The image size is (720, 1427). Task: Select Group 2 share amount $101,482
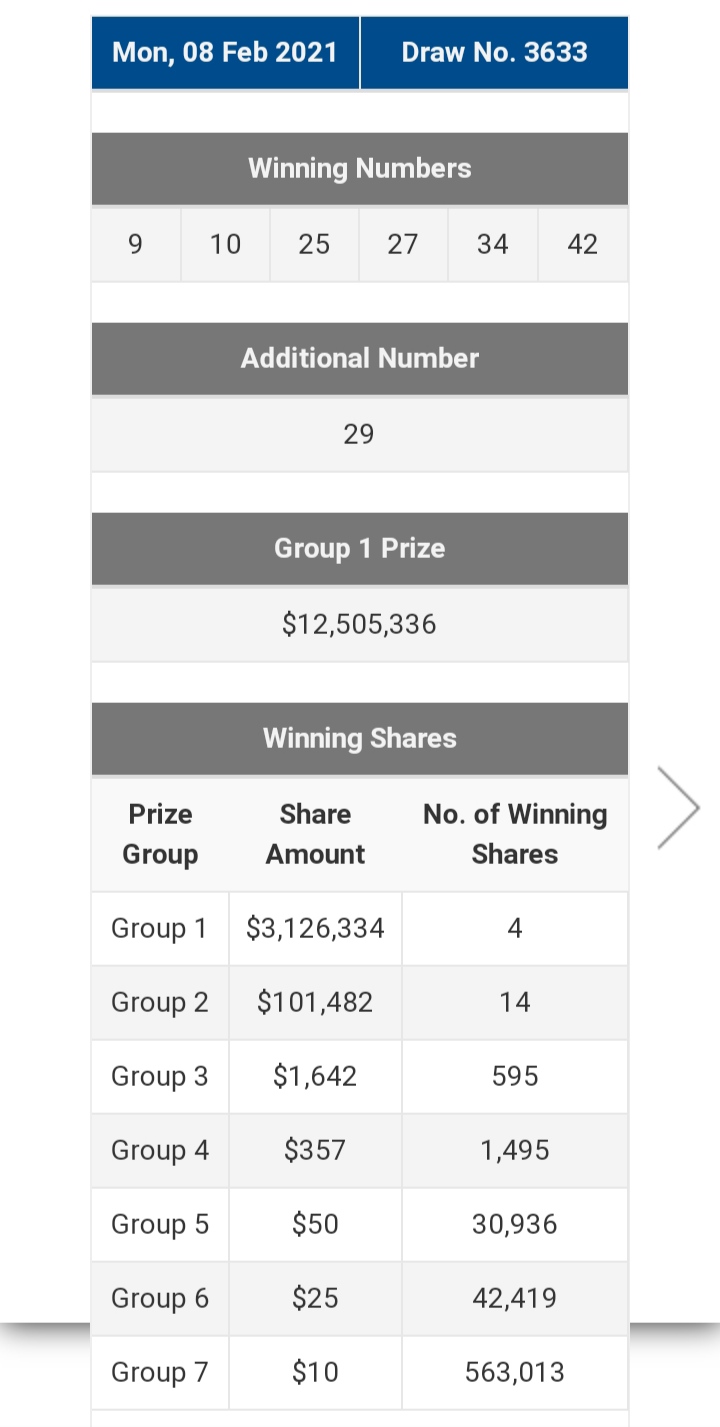click(315, 1002)
